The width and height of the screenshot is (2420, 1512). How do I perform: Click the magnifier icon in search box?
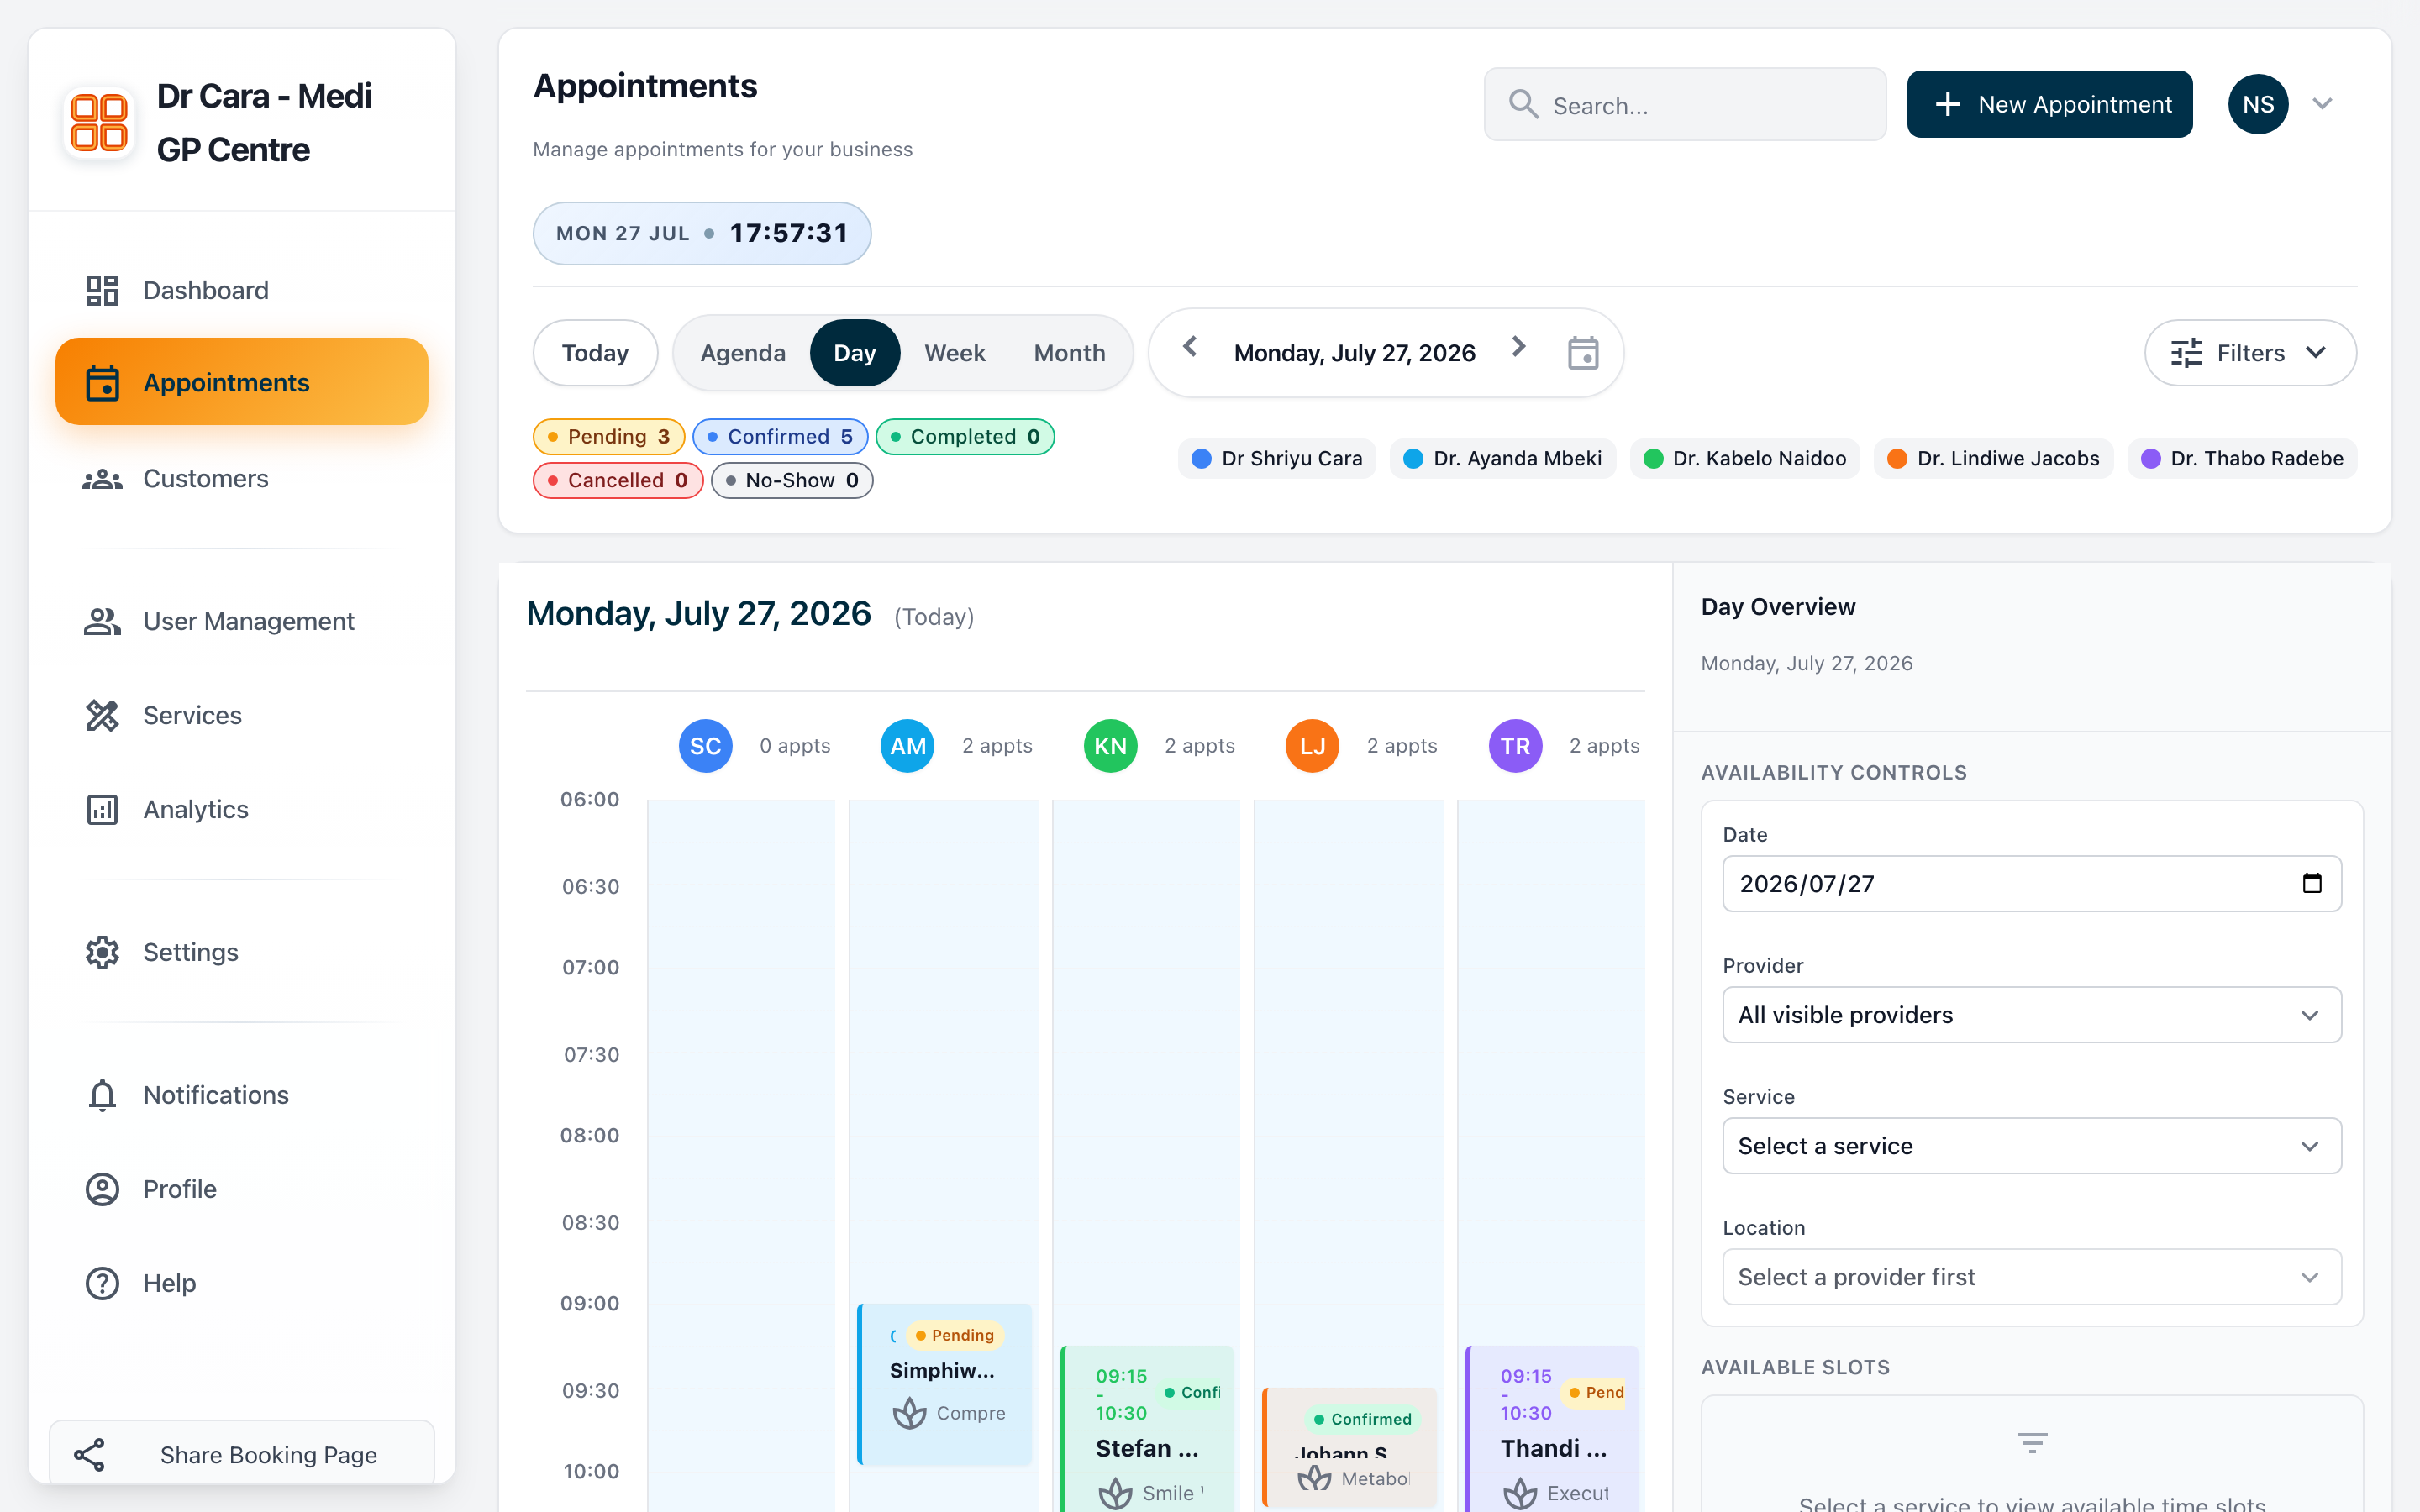(1523, 104)
